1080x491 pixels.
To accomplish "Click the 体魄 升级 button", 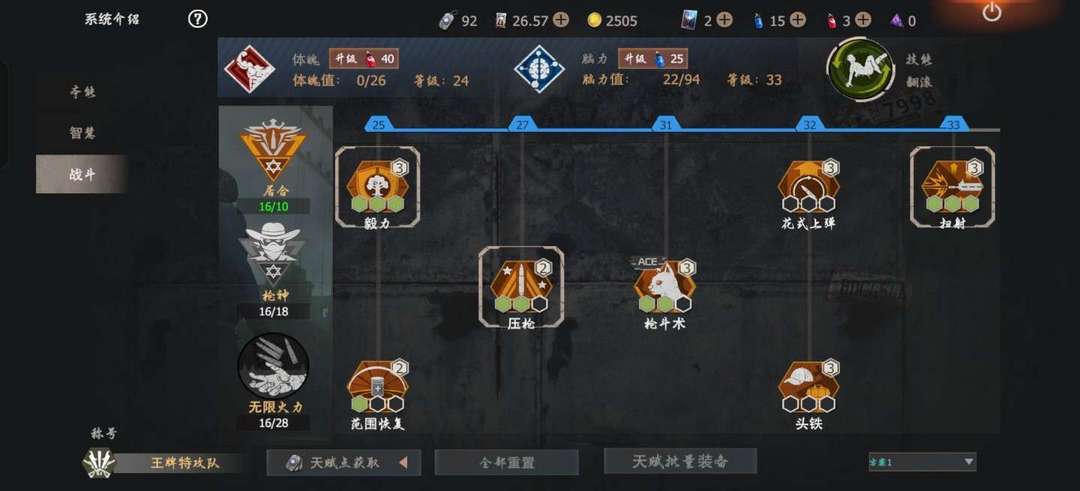I will (x=364, y=59).
